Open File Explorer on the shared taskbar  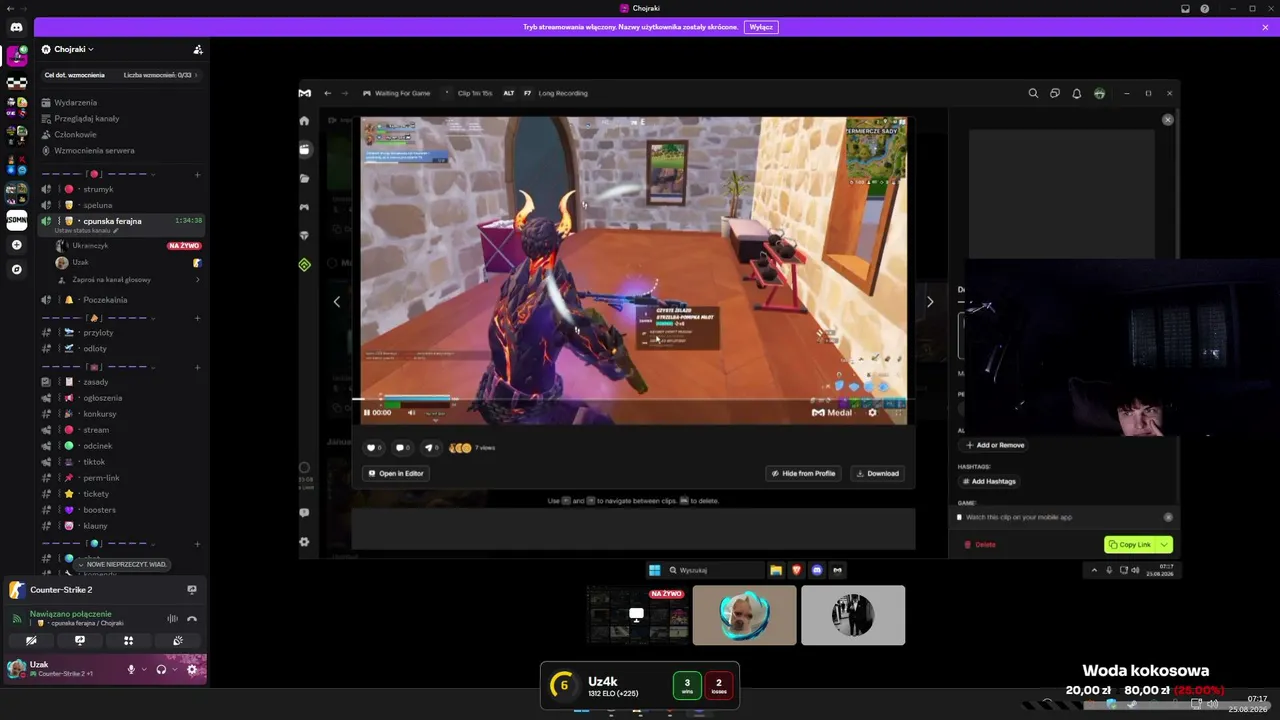[x=775, y=570]
